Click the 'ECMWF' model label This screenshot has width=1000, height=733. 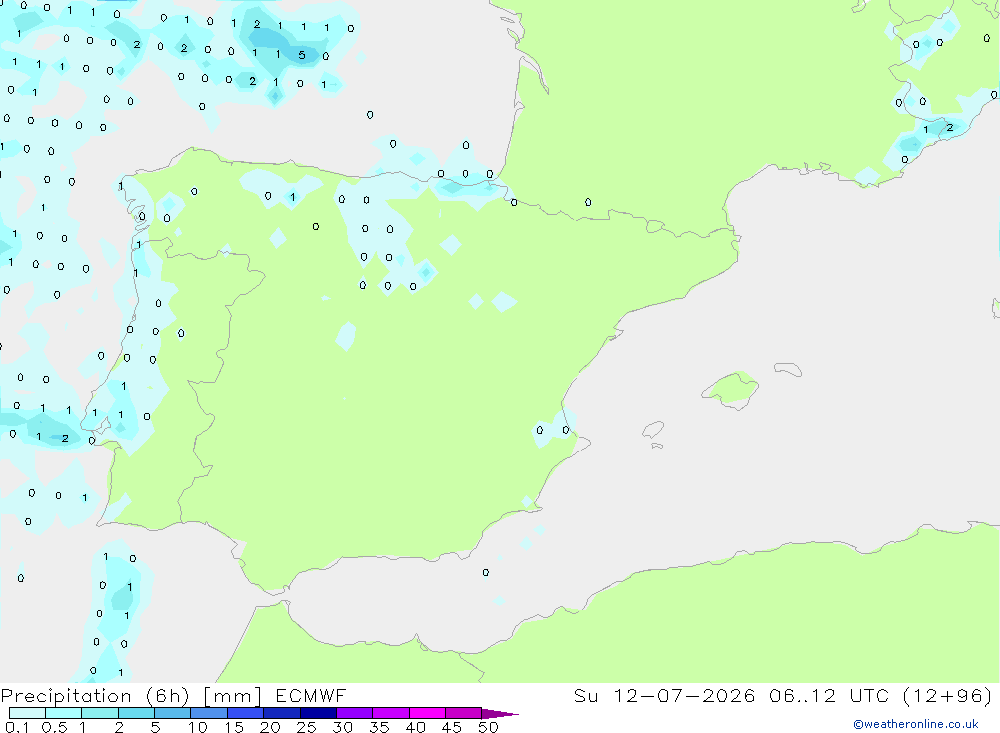coord(311,695)
